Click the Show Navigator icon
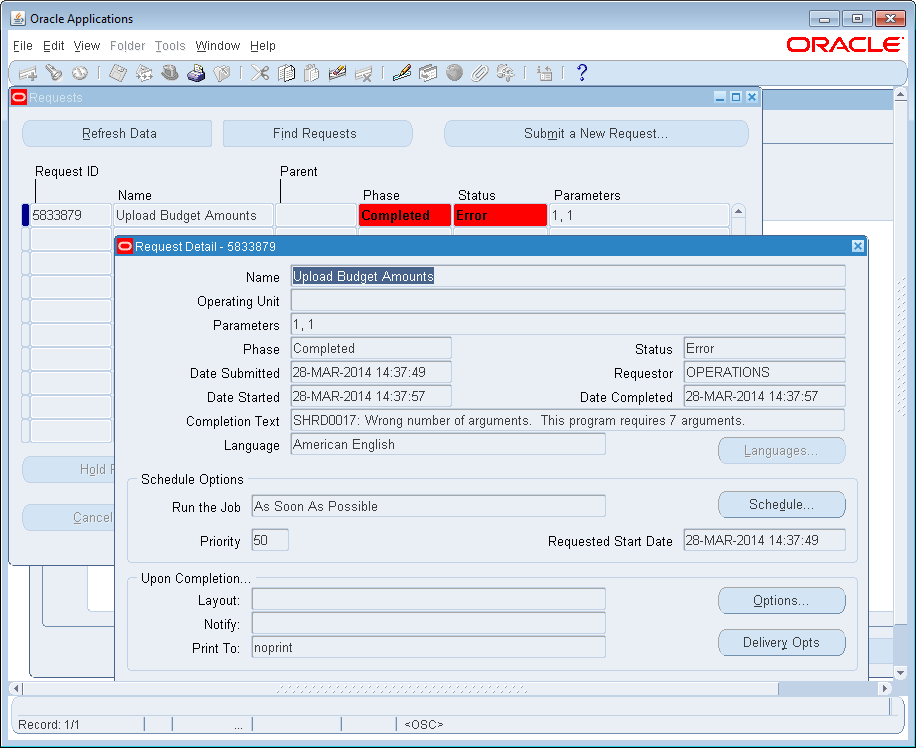 79,73
